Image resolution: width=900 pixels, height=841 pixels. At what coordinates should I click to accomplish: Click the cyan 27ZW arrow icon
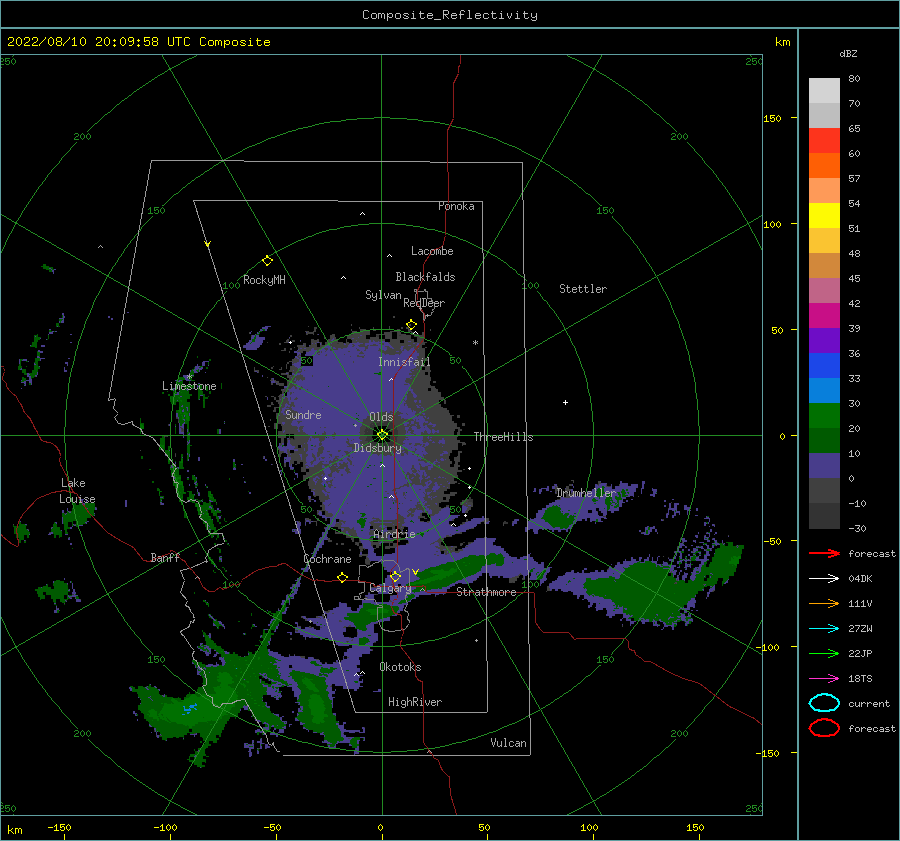pos(824,629)
